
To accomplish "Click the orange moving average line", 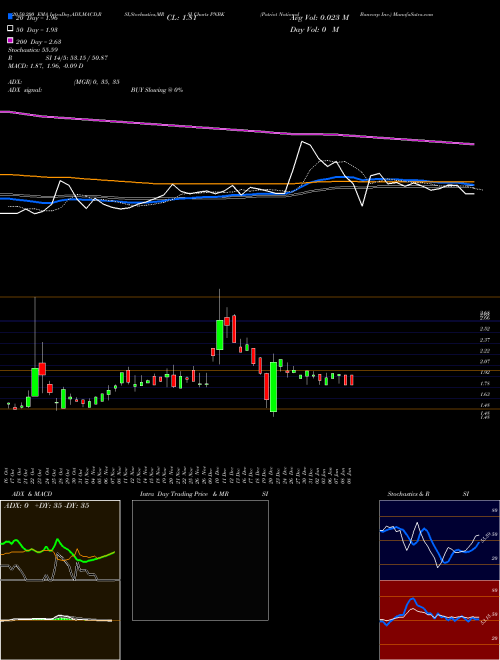I will (x=236, y=184).
